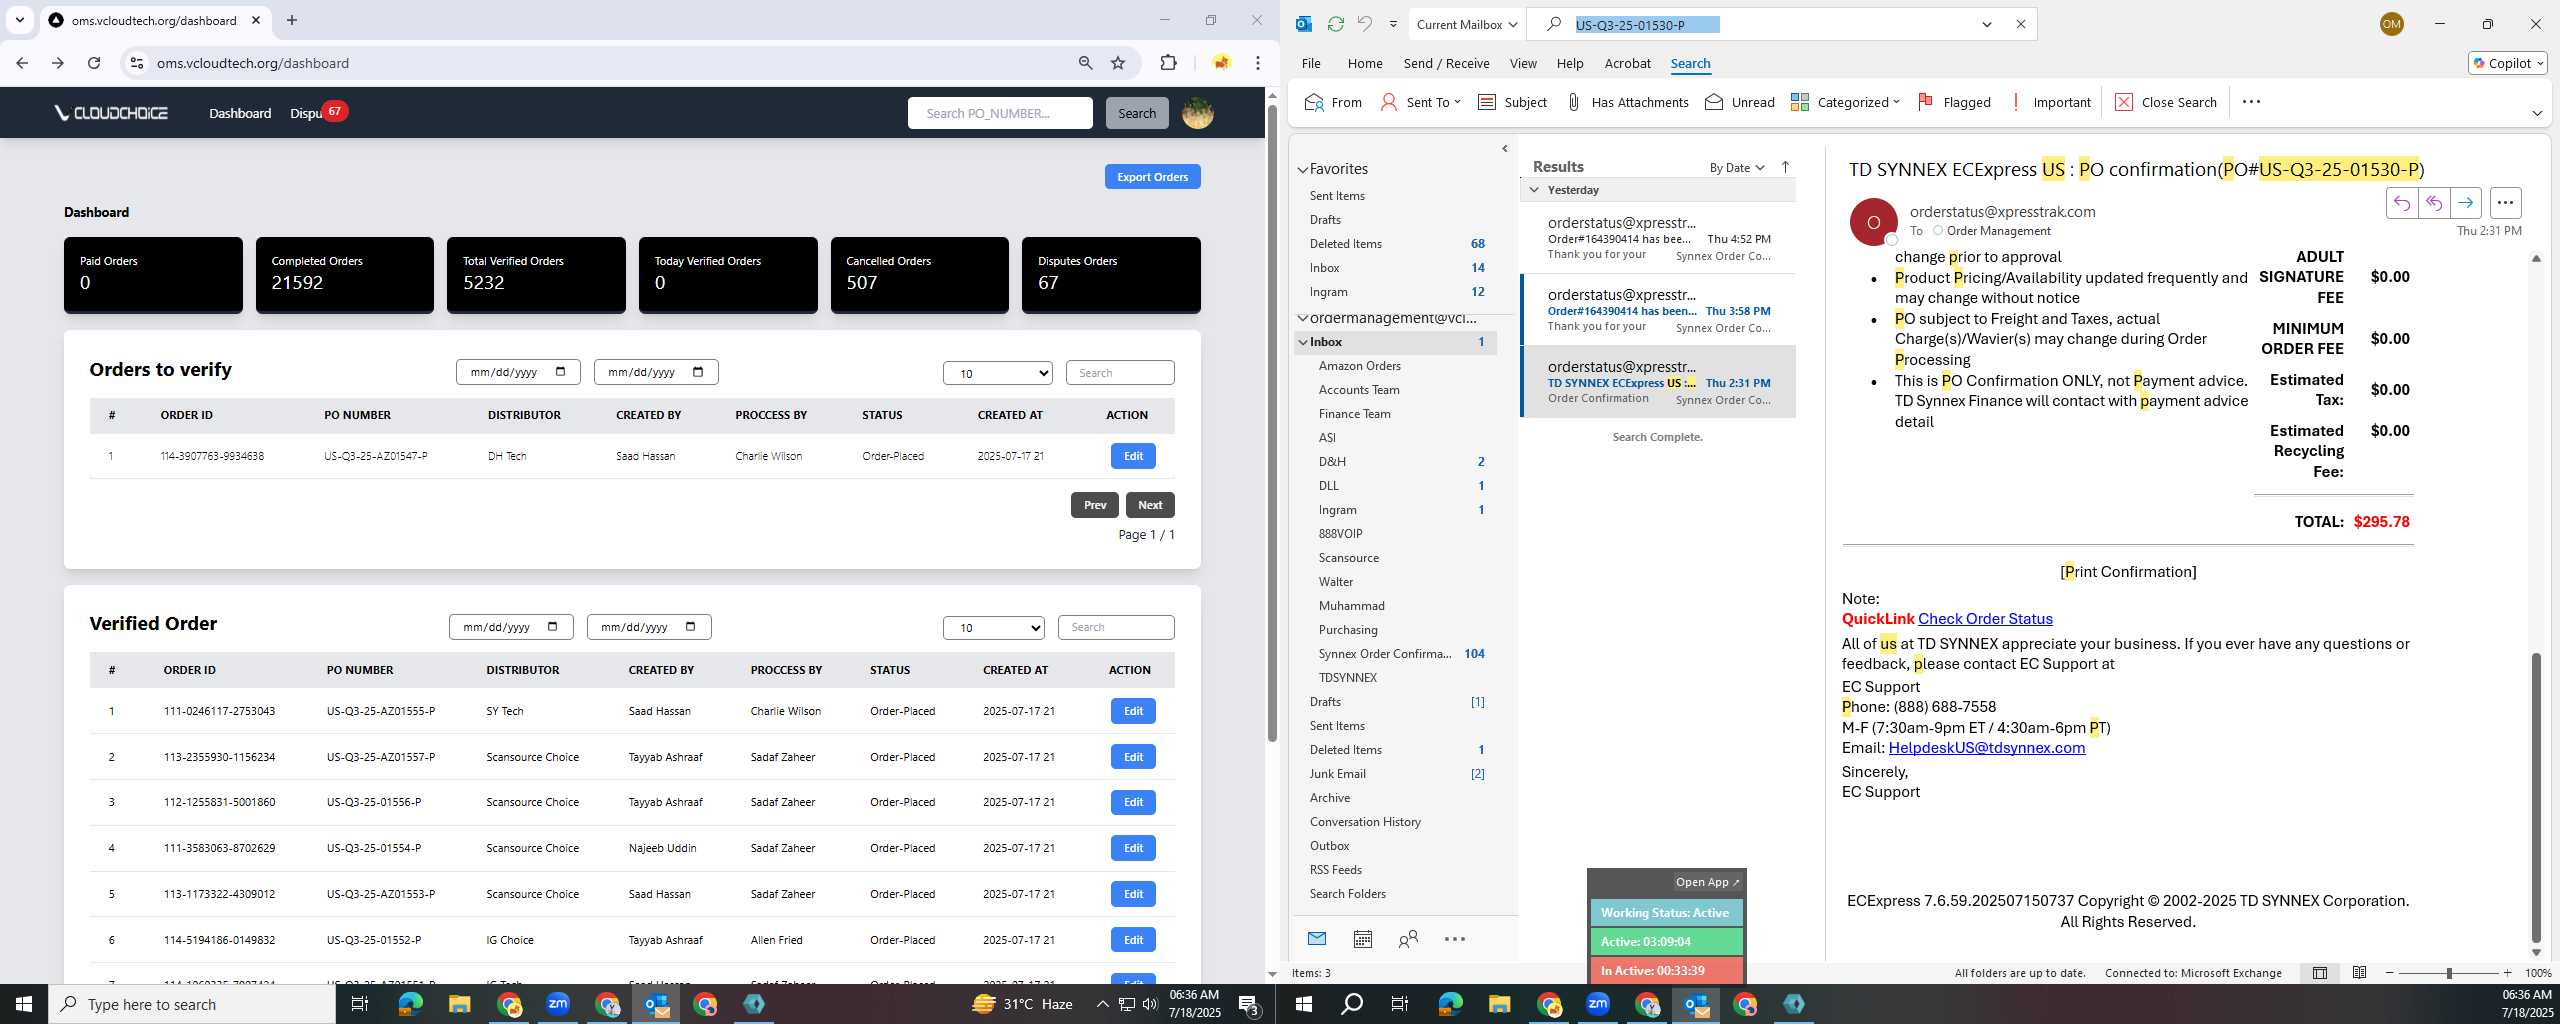Reload the dashboard page
Screen dimensions: 2560x1024
94,63
